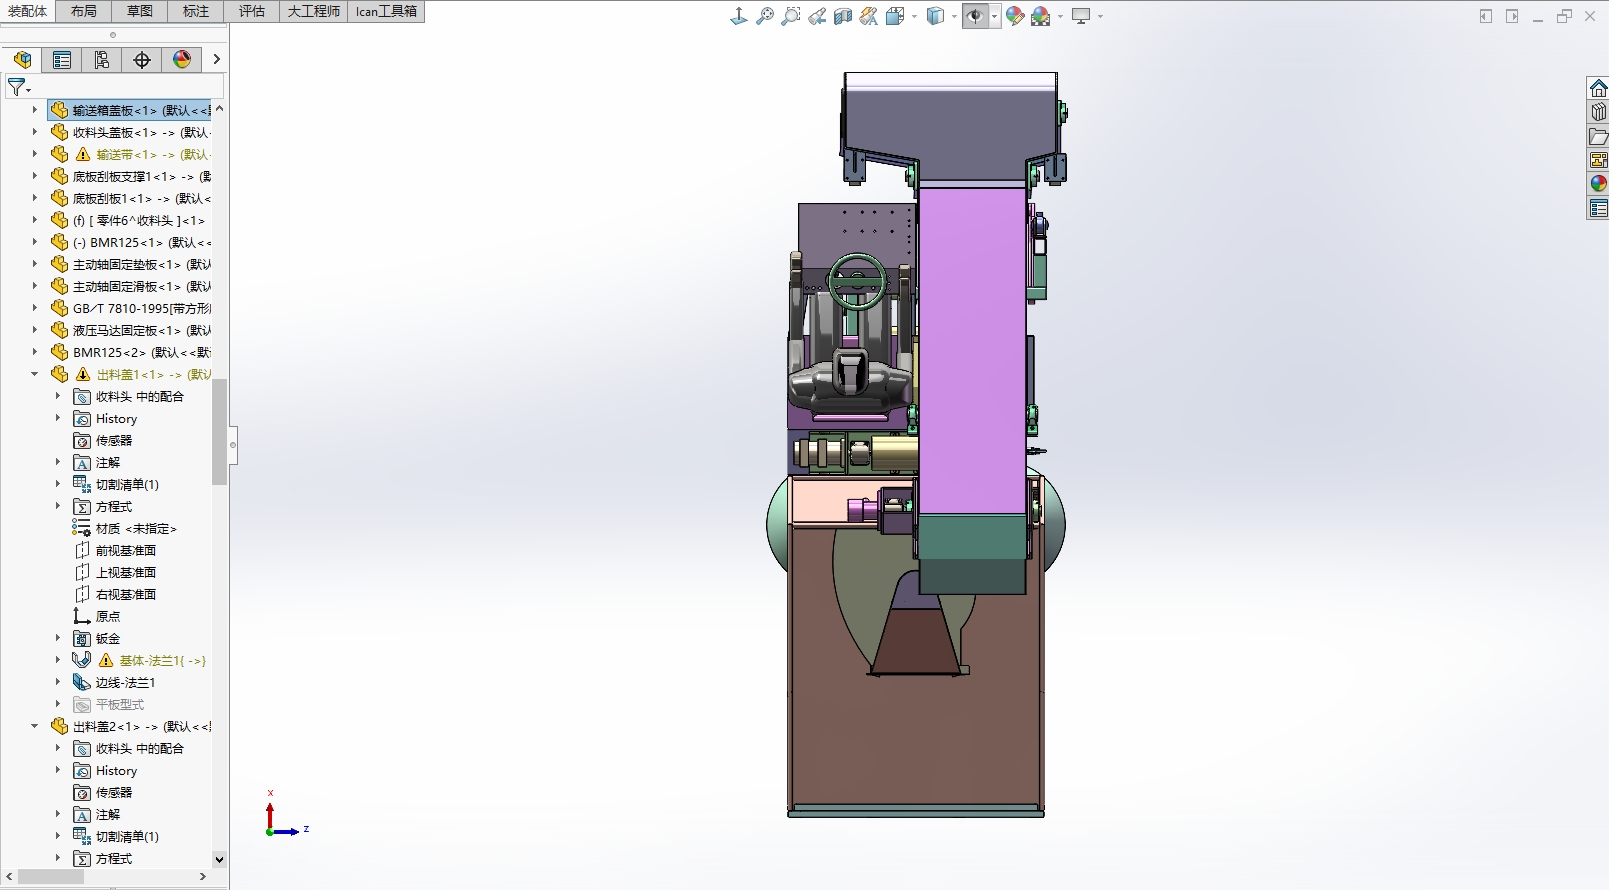
Task: Click the Previous View icon
Action: coord(817,16)
